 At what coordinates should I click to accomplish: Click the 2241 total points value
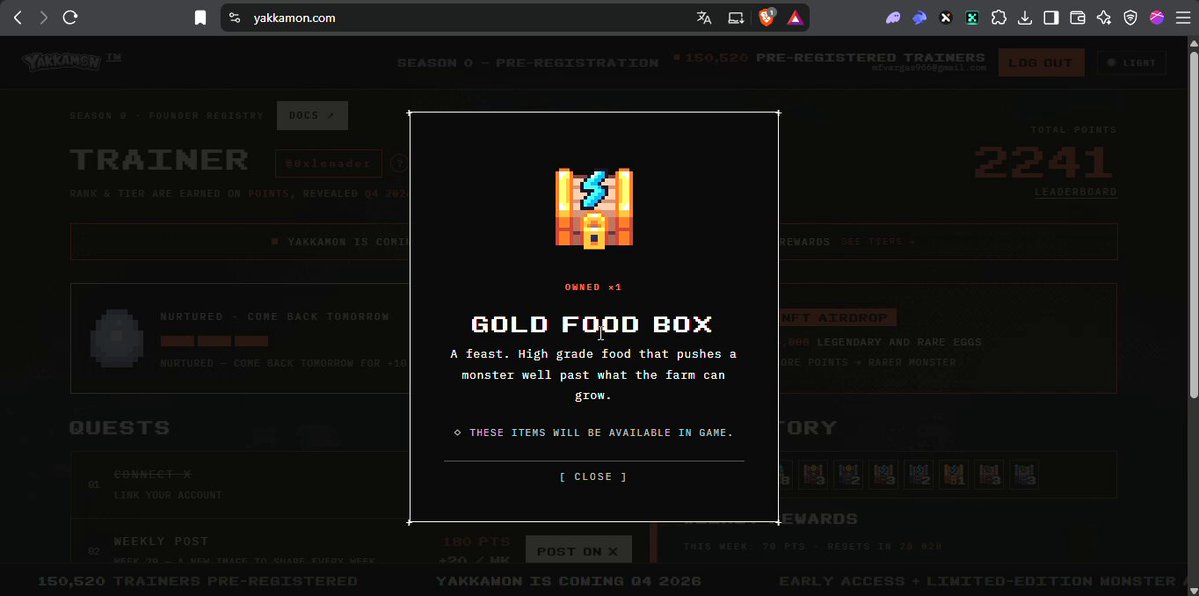(1045, 162)
